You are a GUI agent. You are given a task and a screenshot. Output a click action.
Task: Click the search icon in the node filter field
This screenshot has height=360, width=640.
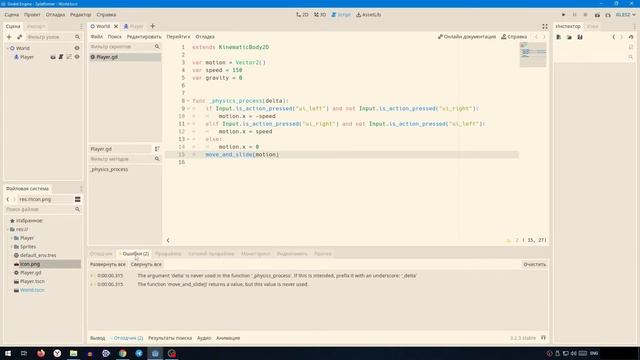point(77,37)
